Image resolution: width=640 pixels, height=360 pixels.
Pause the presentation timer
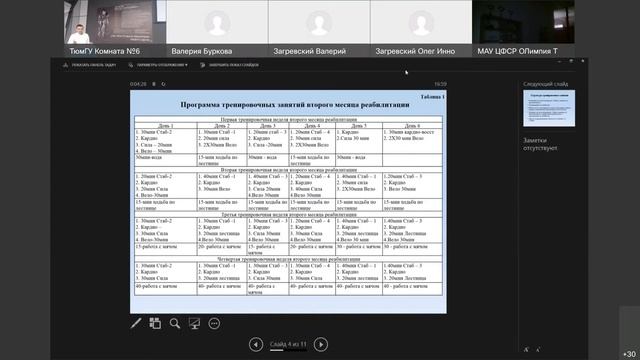[154, 84]
